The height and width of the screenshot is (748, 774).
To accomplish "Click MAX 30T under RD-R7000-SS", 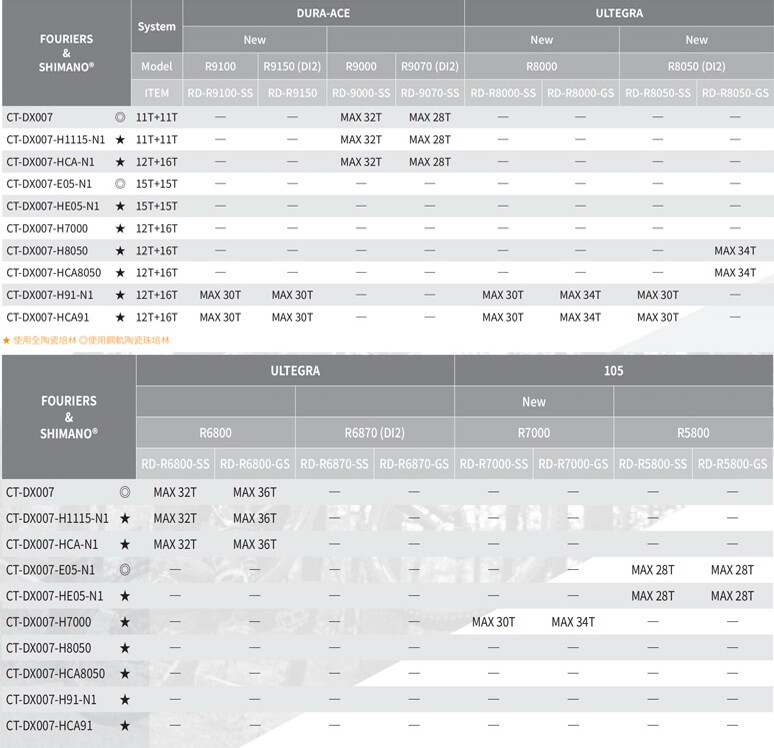I will click(x=494, y=622).
